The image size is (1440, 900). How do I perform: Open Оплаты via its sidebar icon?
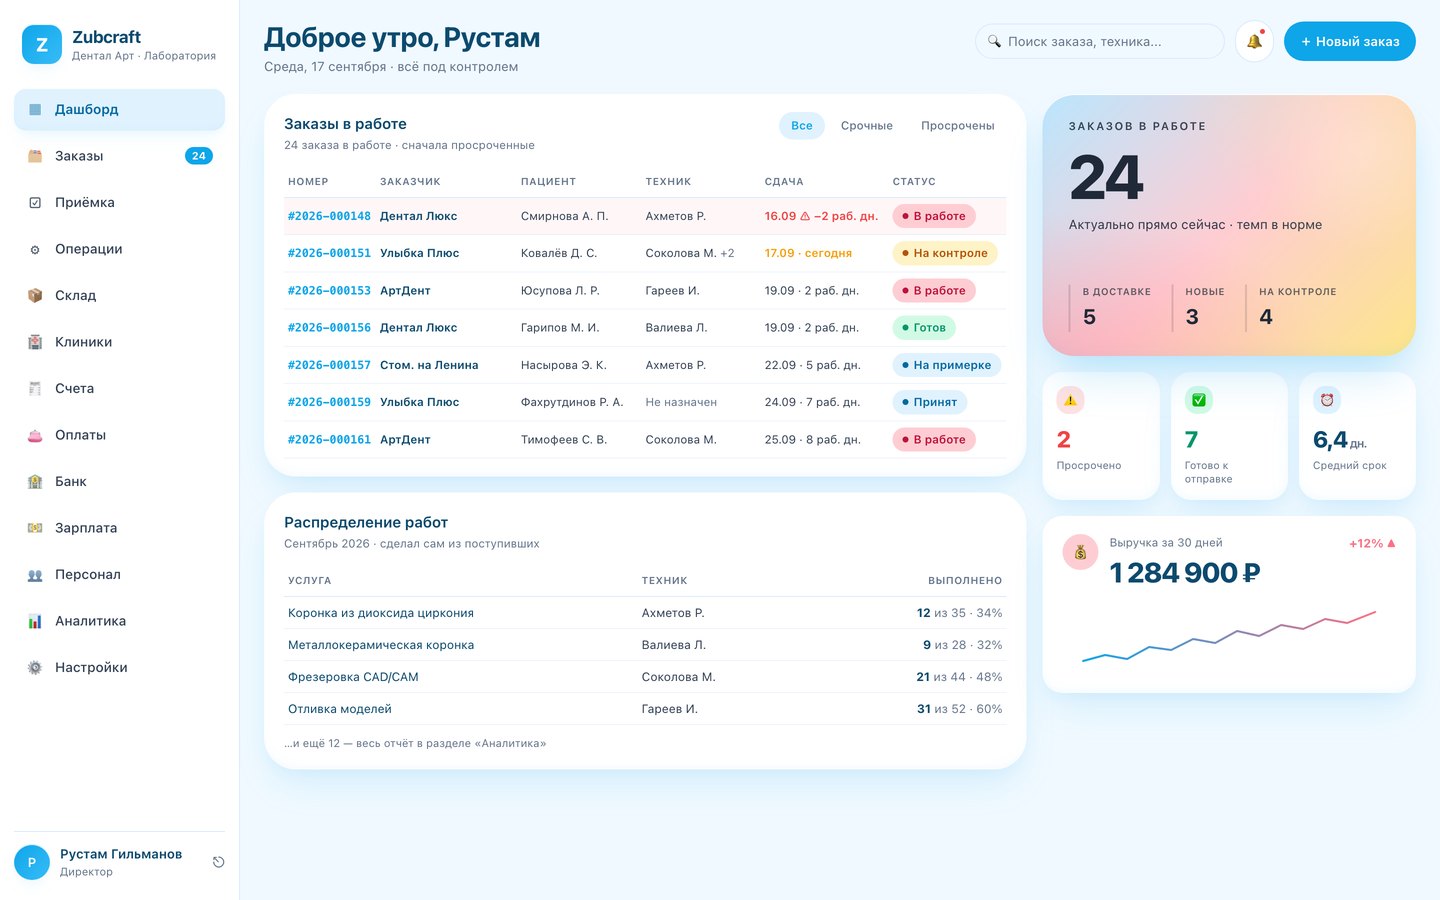point(35,435)
